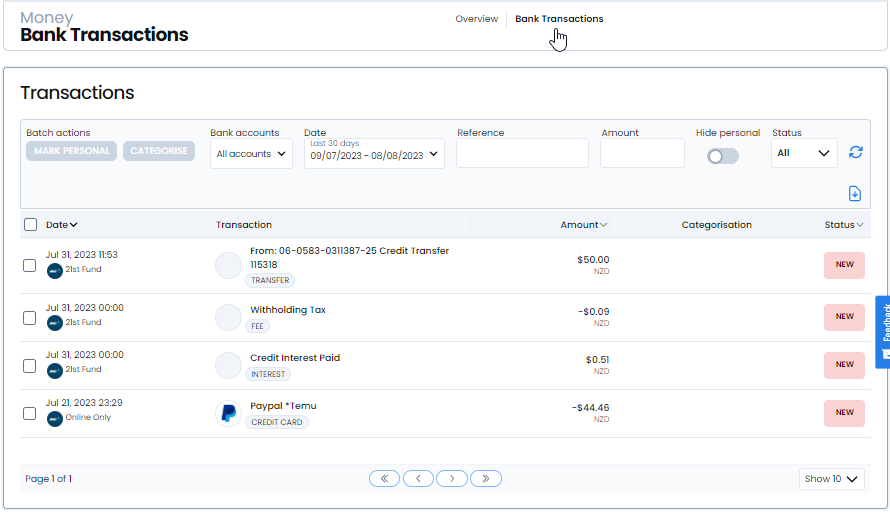Click the Page 1 of 1 text

click(48, 479)
